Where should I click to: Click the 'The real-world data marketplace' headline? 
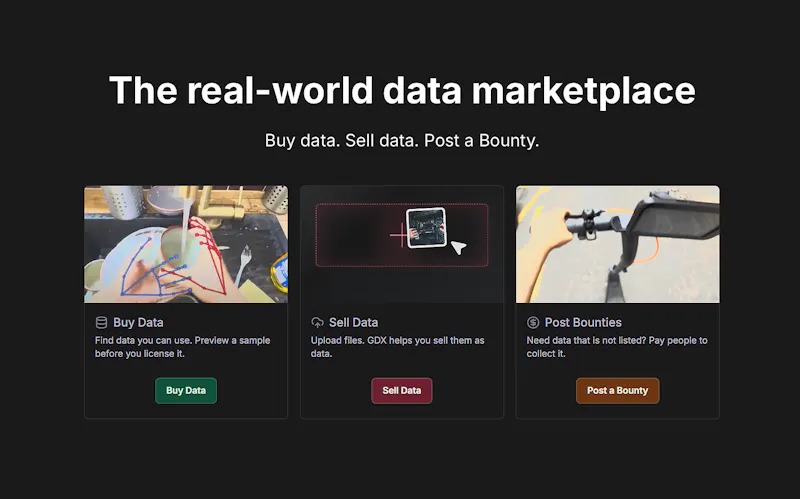coord(402,90)
